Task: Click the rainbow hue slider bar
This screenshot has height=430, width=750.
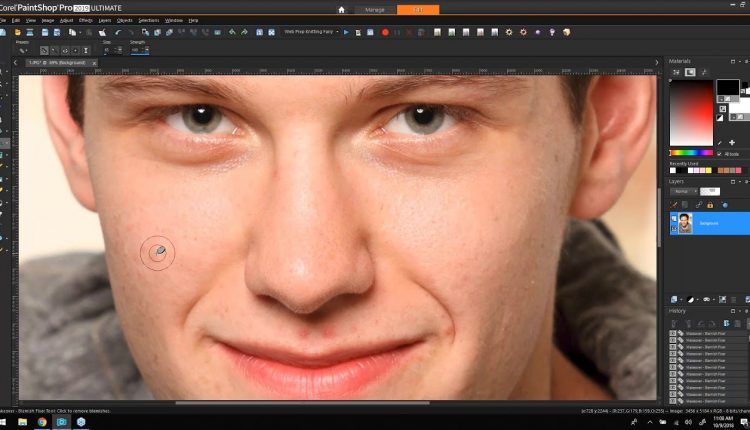Action: [x=691, y=153]
